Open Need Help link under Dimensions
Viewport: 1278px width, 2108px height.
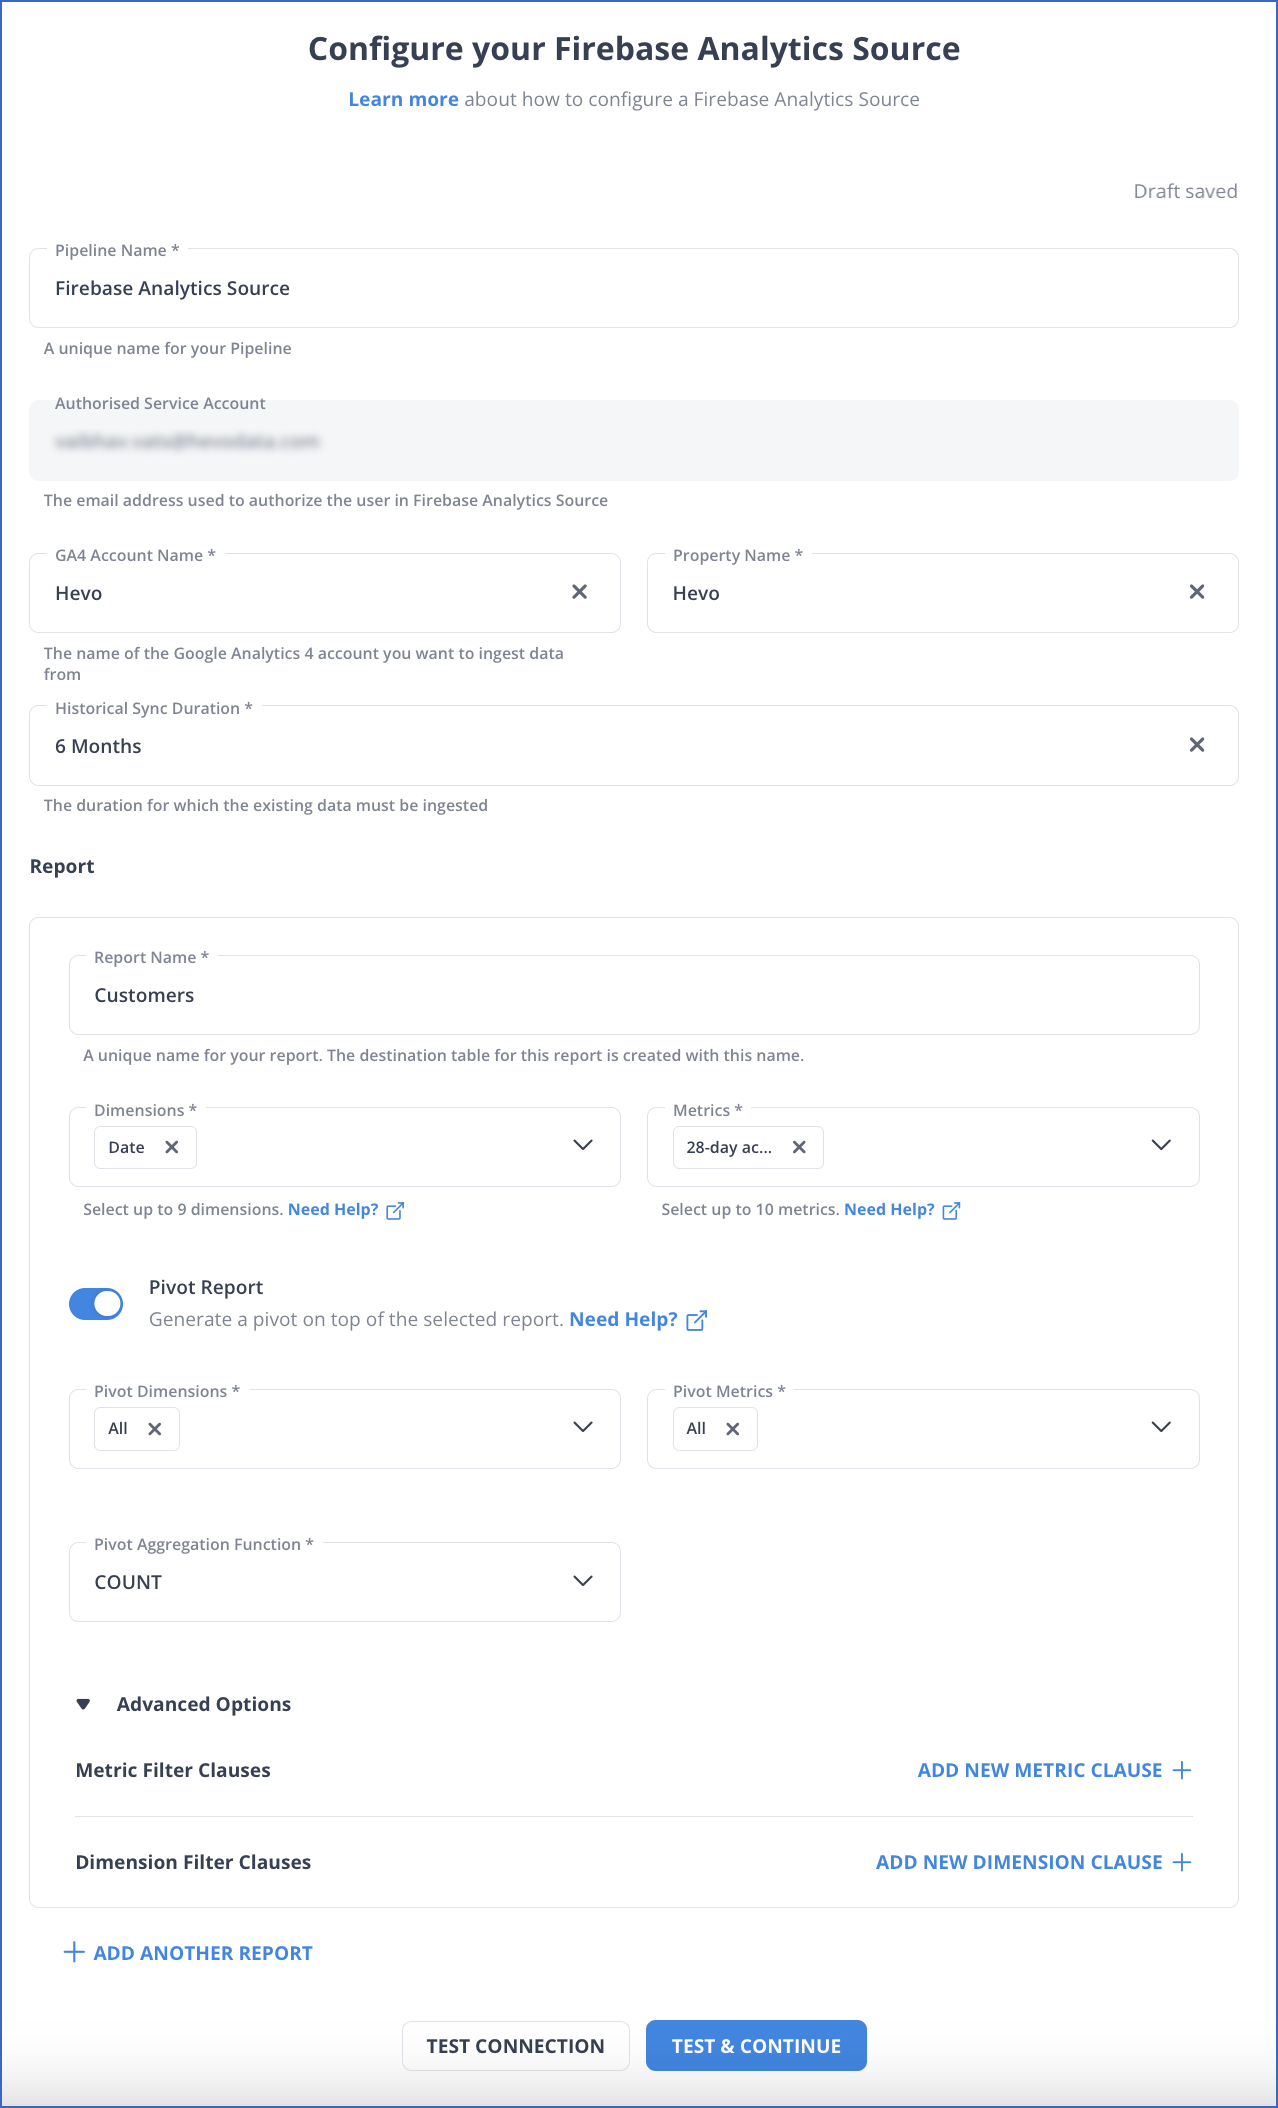click(333, 1209)
